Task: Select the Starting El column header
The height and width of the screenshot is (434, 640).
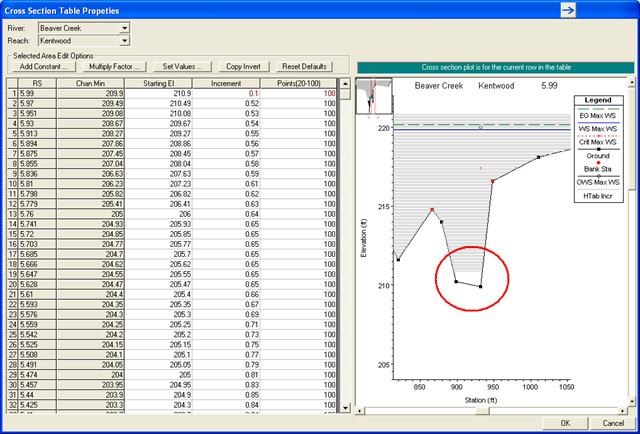Action: coord(158,83)
